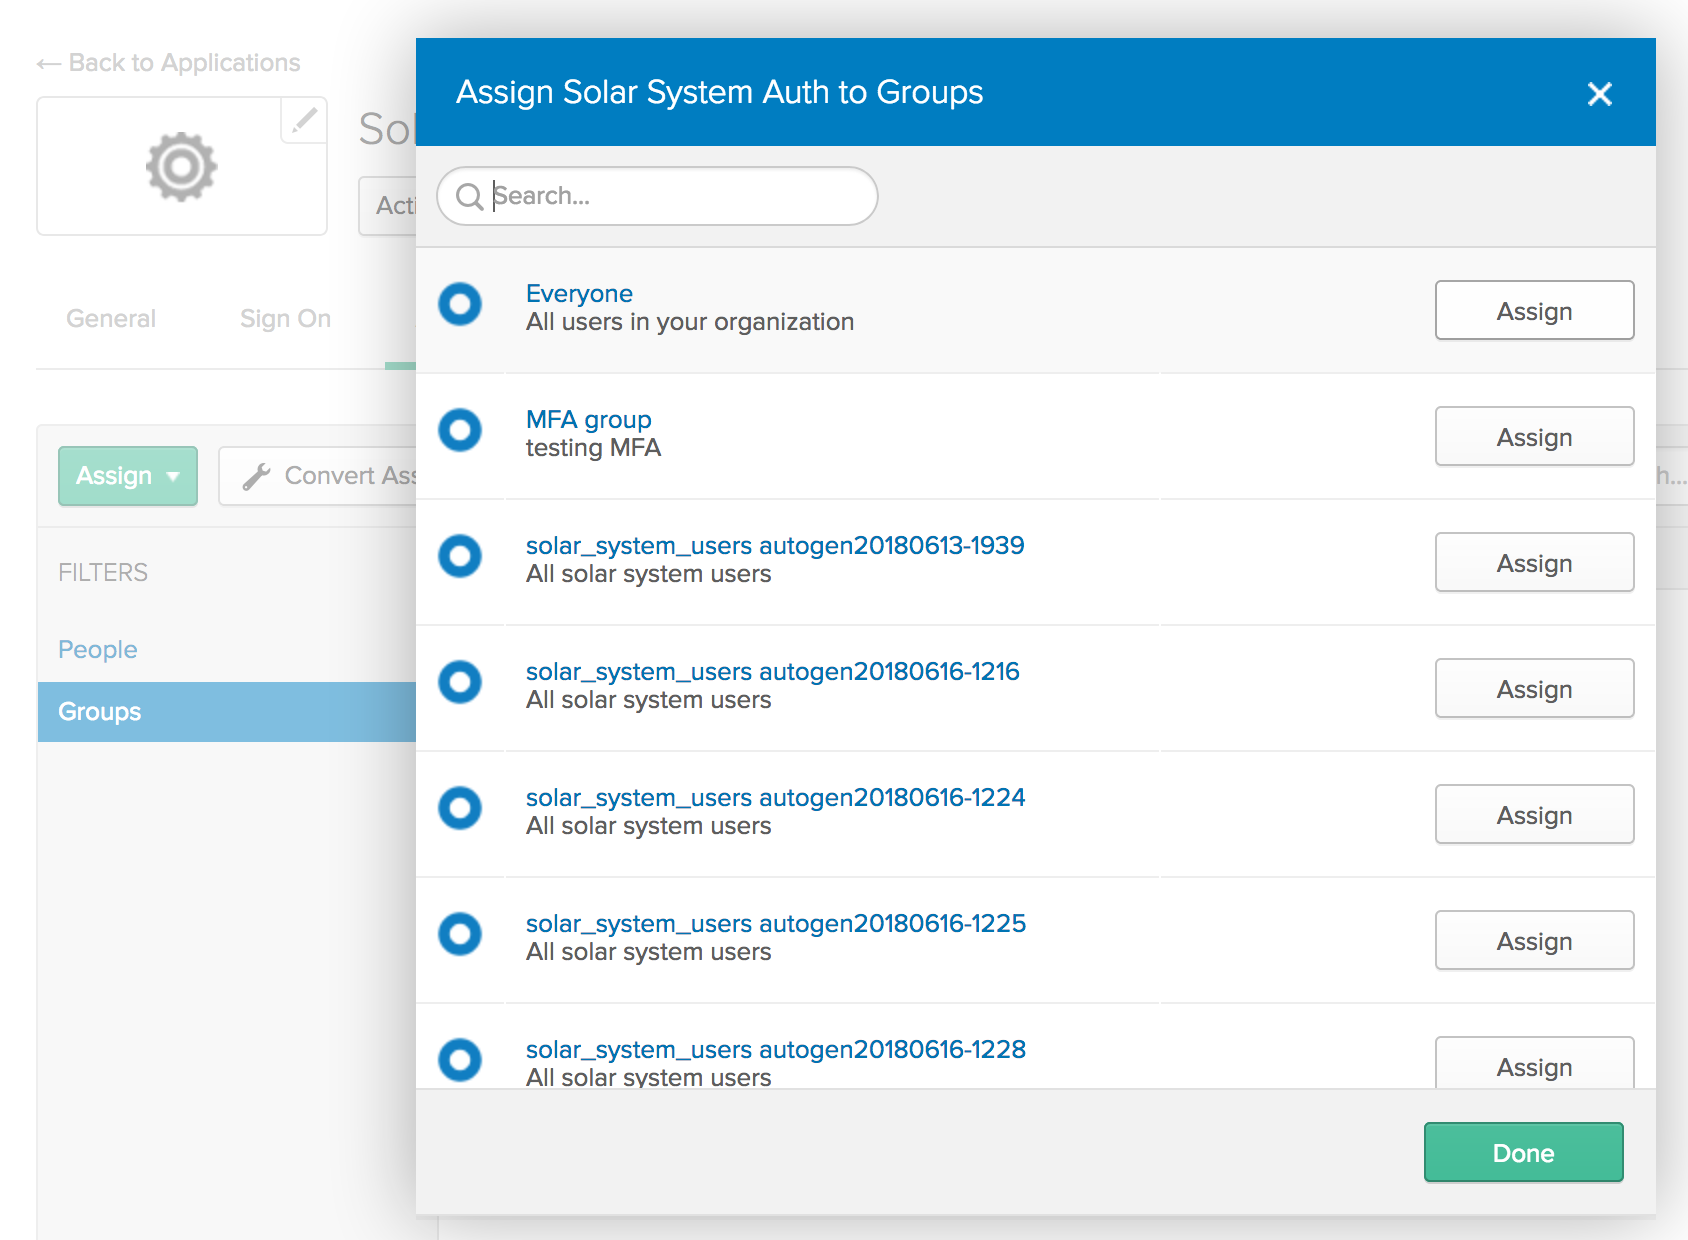1688x1240 pixels.
Task: Open the solar_system_users autogen20180616-1228 link
Action: pyautogui.click(x=775, y=1049)
